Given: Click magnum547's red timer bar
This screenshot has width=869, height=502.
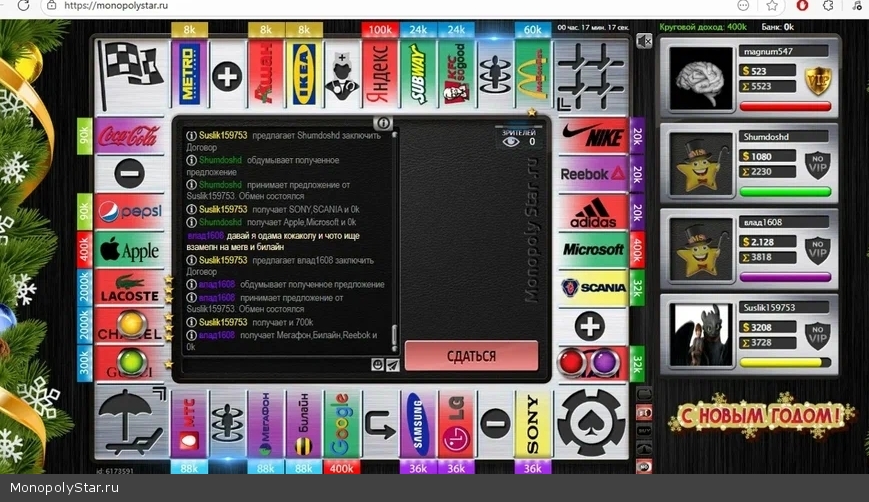Looking at the screenshot, I should [x=785, y=106].
